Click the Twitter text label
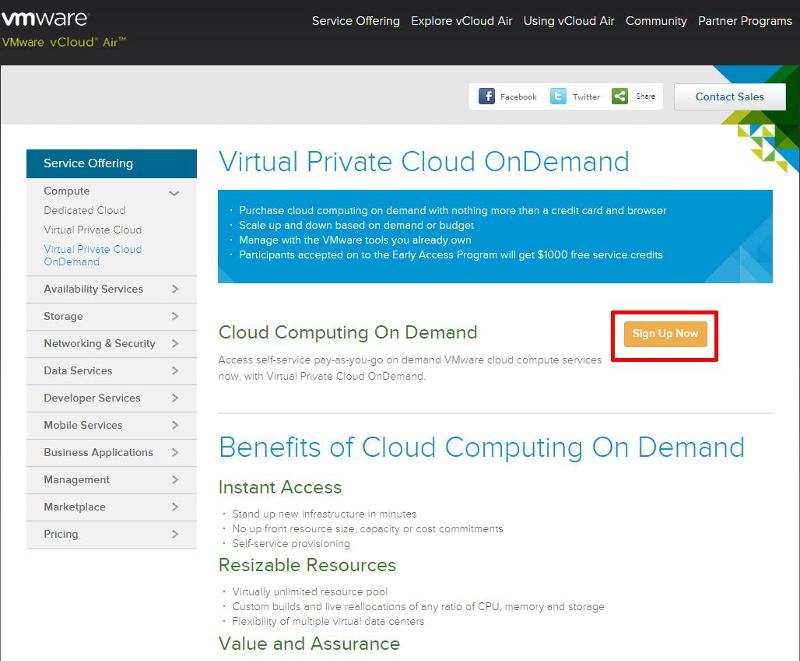Viewport: 800px width, 661px height. click(586, 97)
